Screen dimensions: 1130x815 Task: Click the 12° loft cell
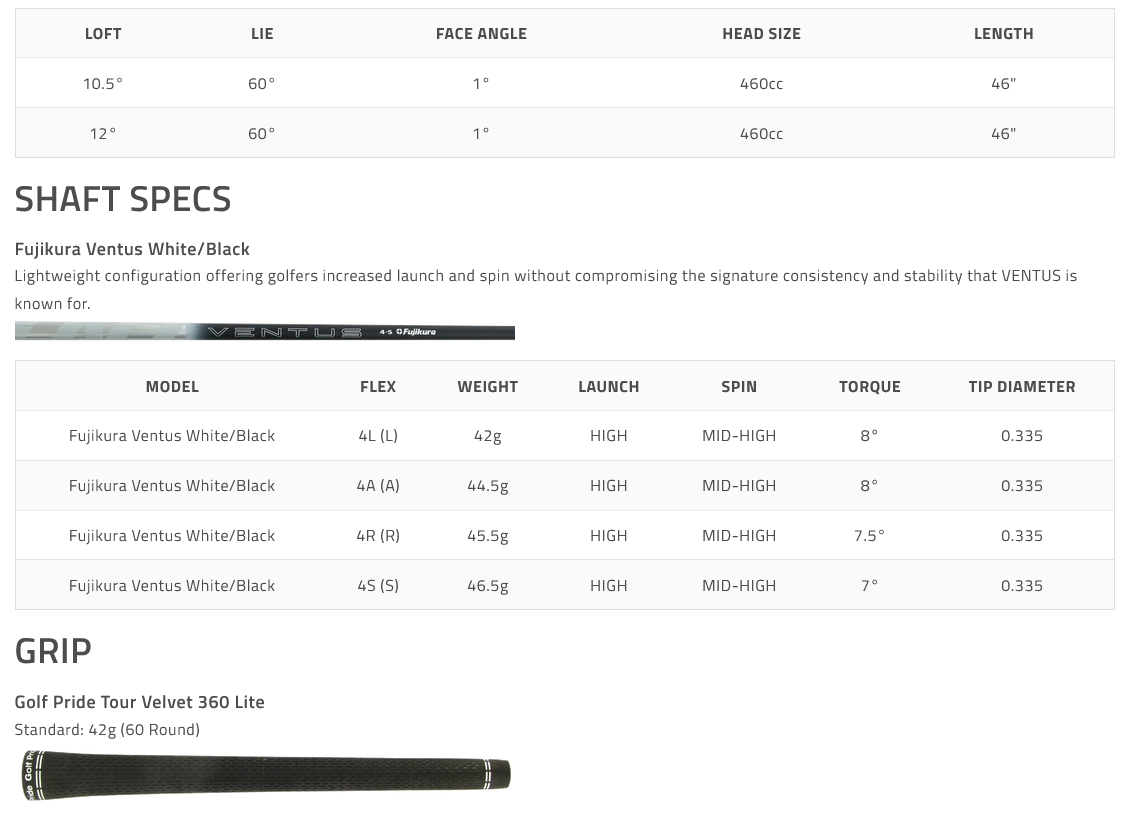pos(103,134)
